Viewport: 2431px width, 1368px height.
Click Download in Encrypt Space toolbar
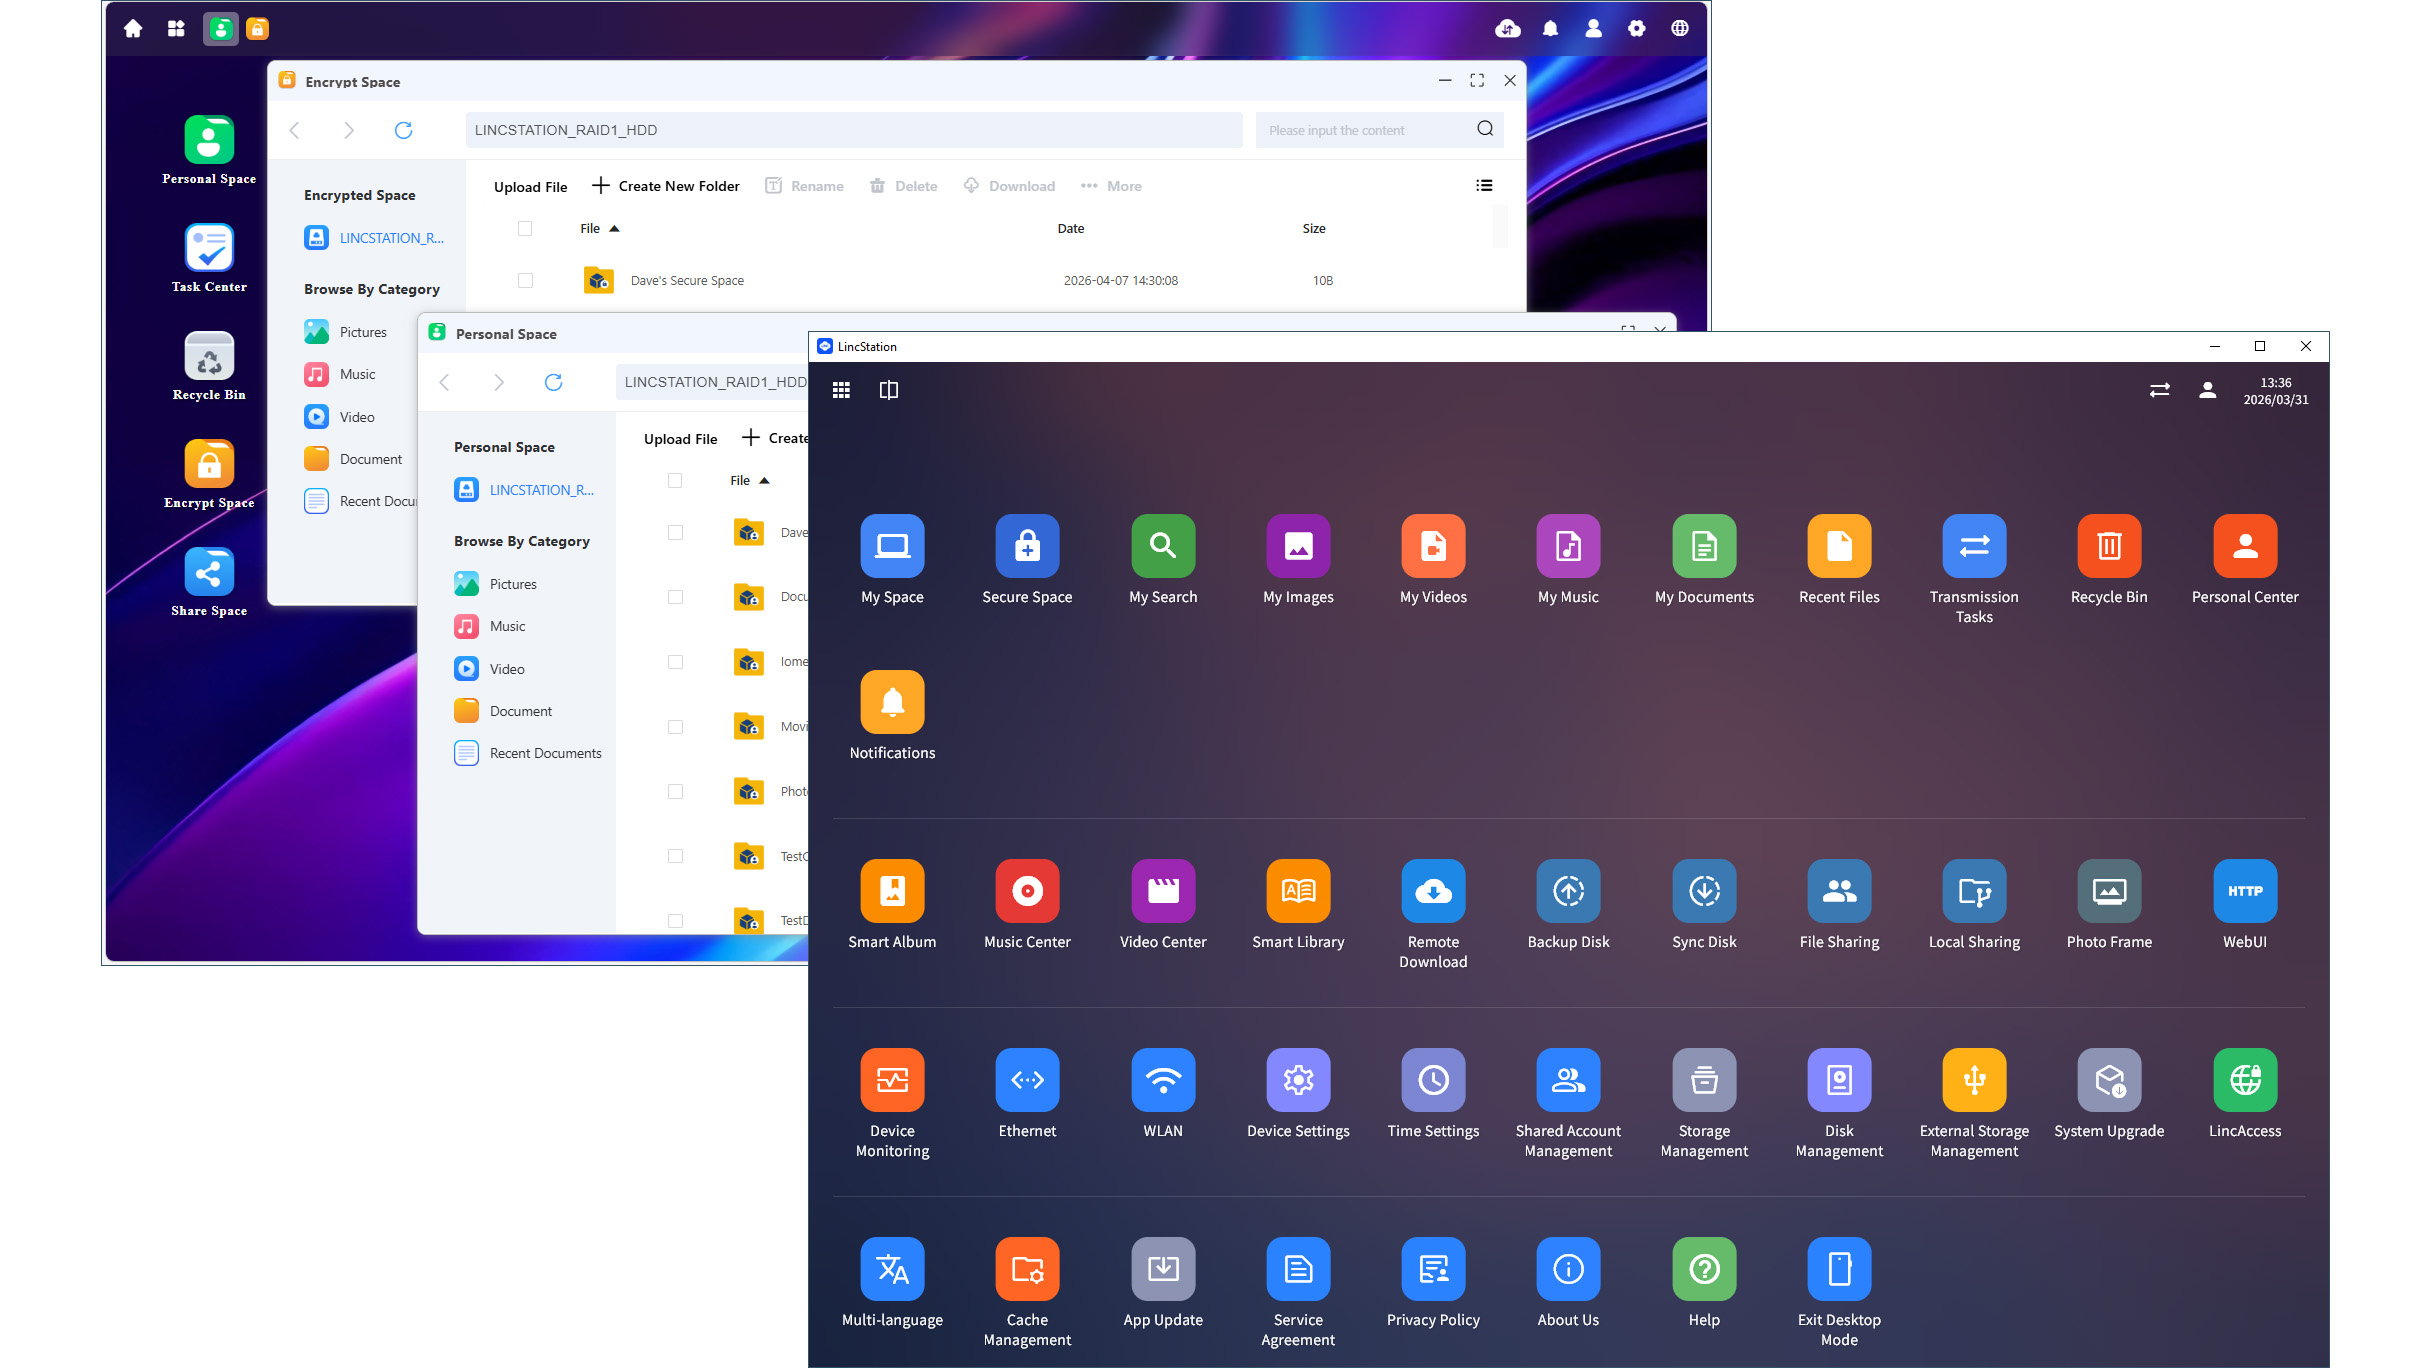coord(1008,186)
